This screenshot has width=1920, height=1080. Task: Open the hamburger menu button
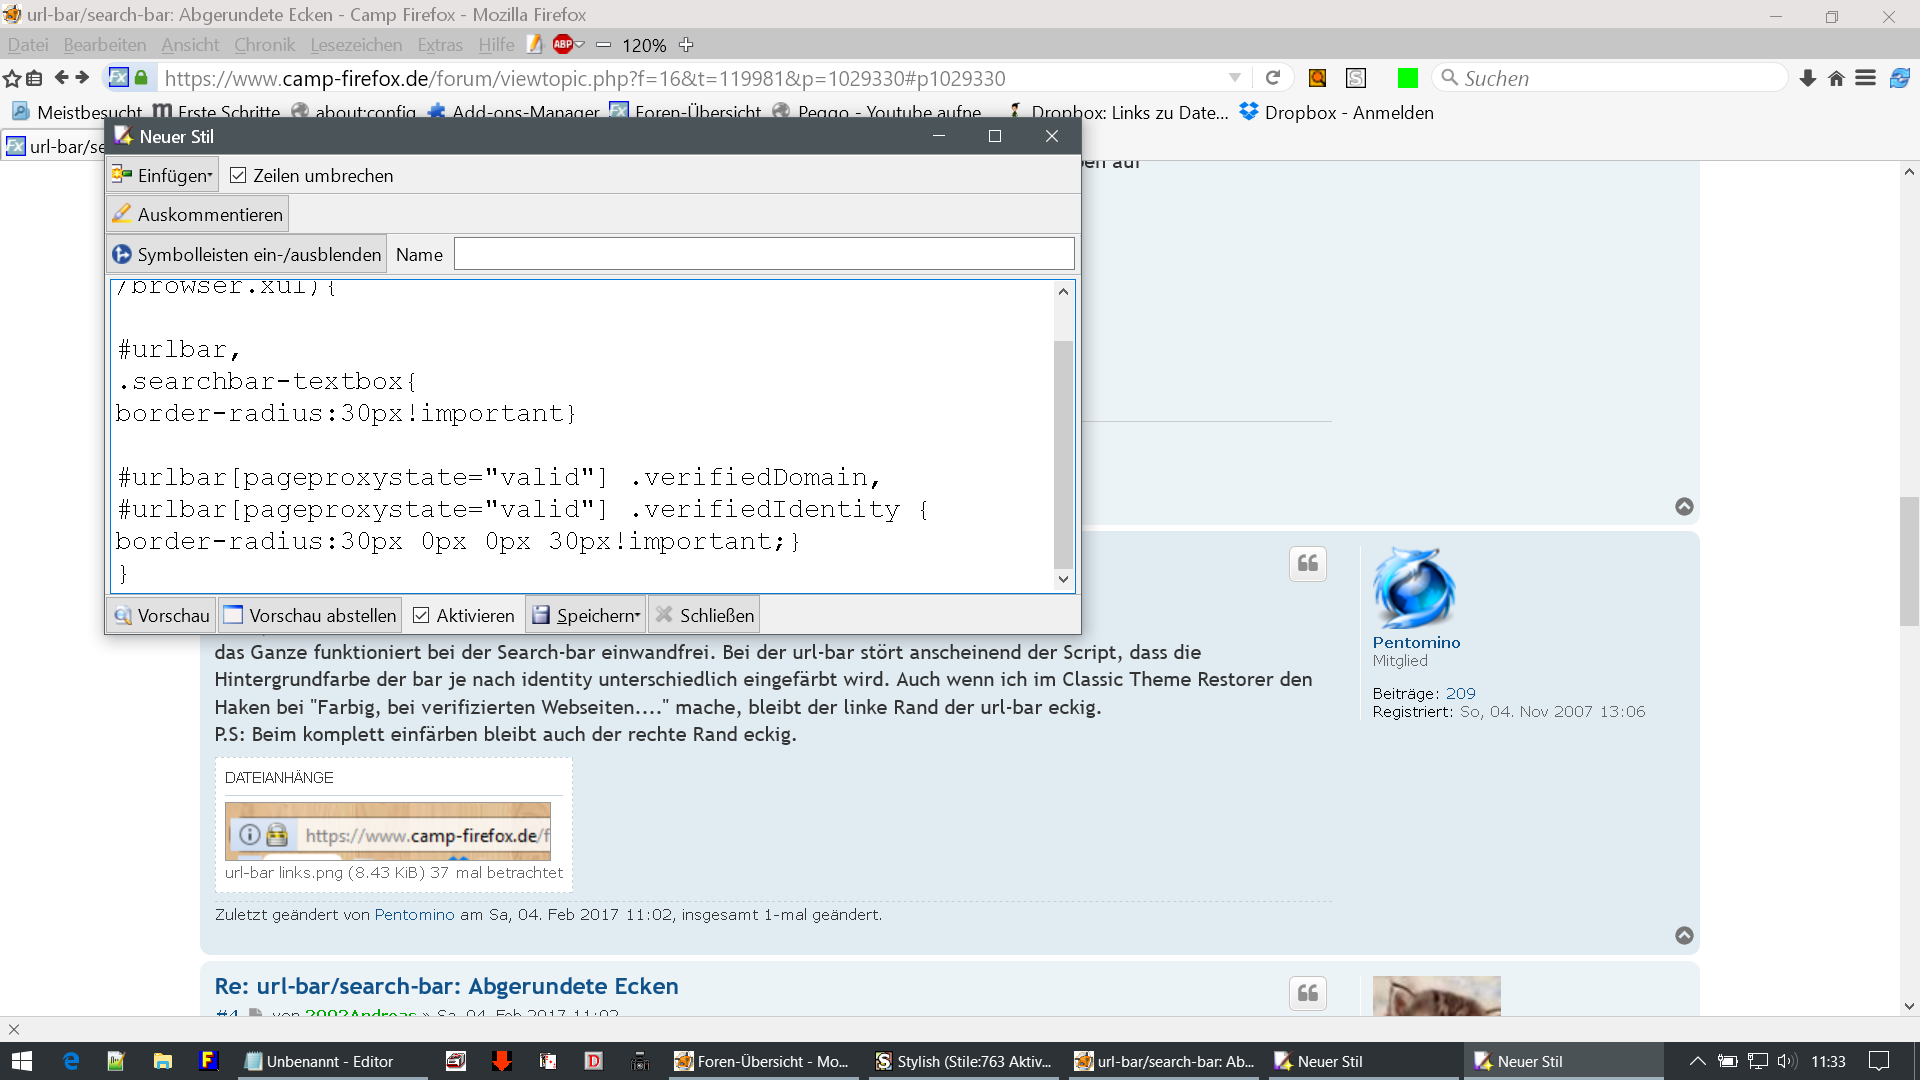pos(1865,78)
